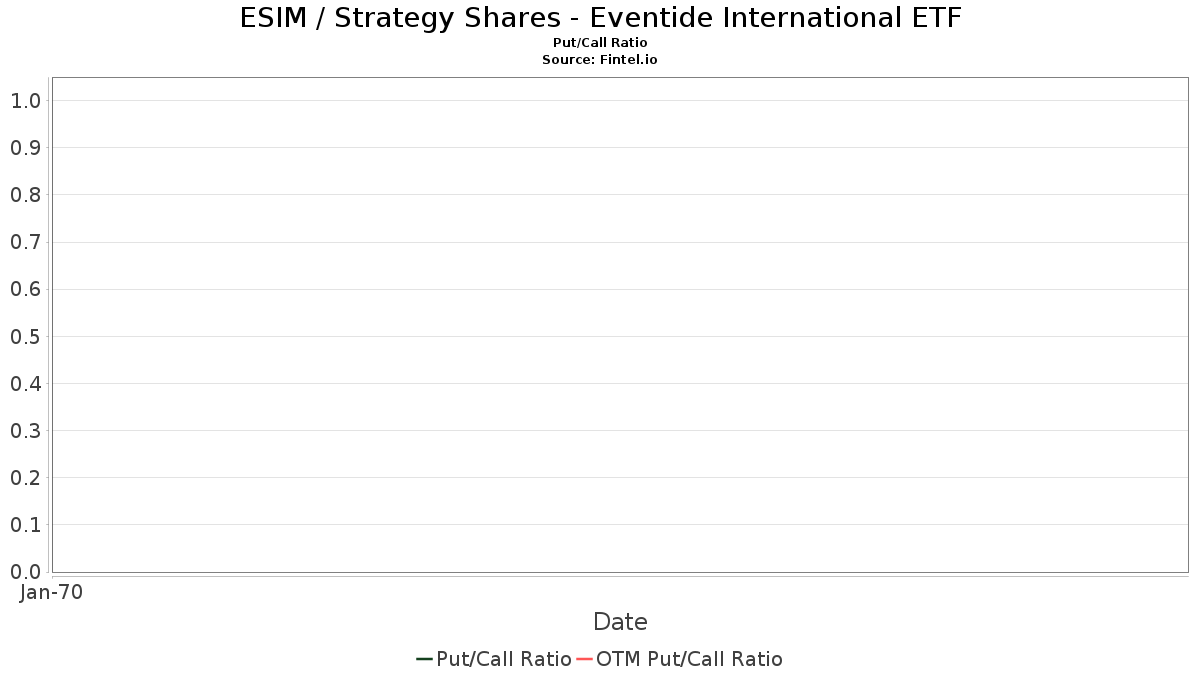1200x675 pixels.
Task: Click the 0.2 y-axis tick label
Action: (25, 478)
